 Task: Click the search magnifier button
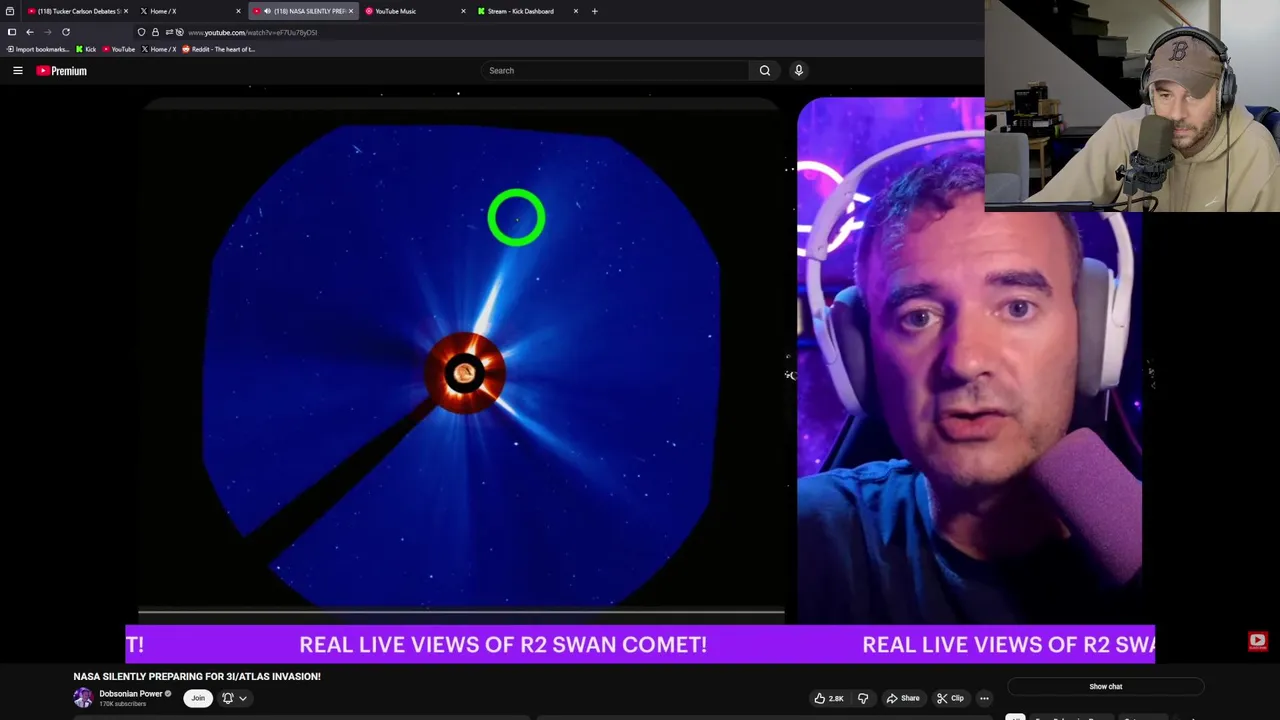click(765, 70)
